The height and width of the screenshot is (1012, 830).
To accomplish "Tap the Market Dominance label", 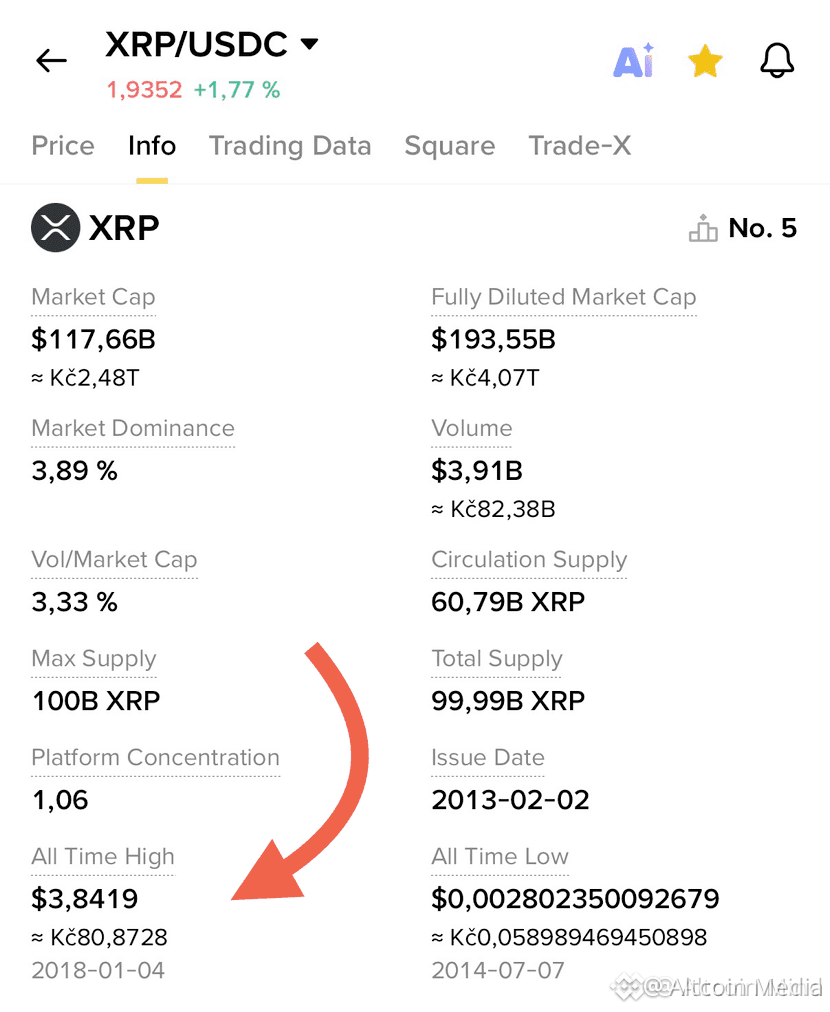I will [133, 428].
